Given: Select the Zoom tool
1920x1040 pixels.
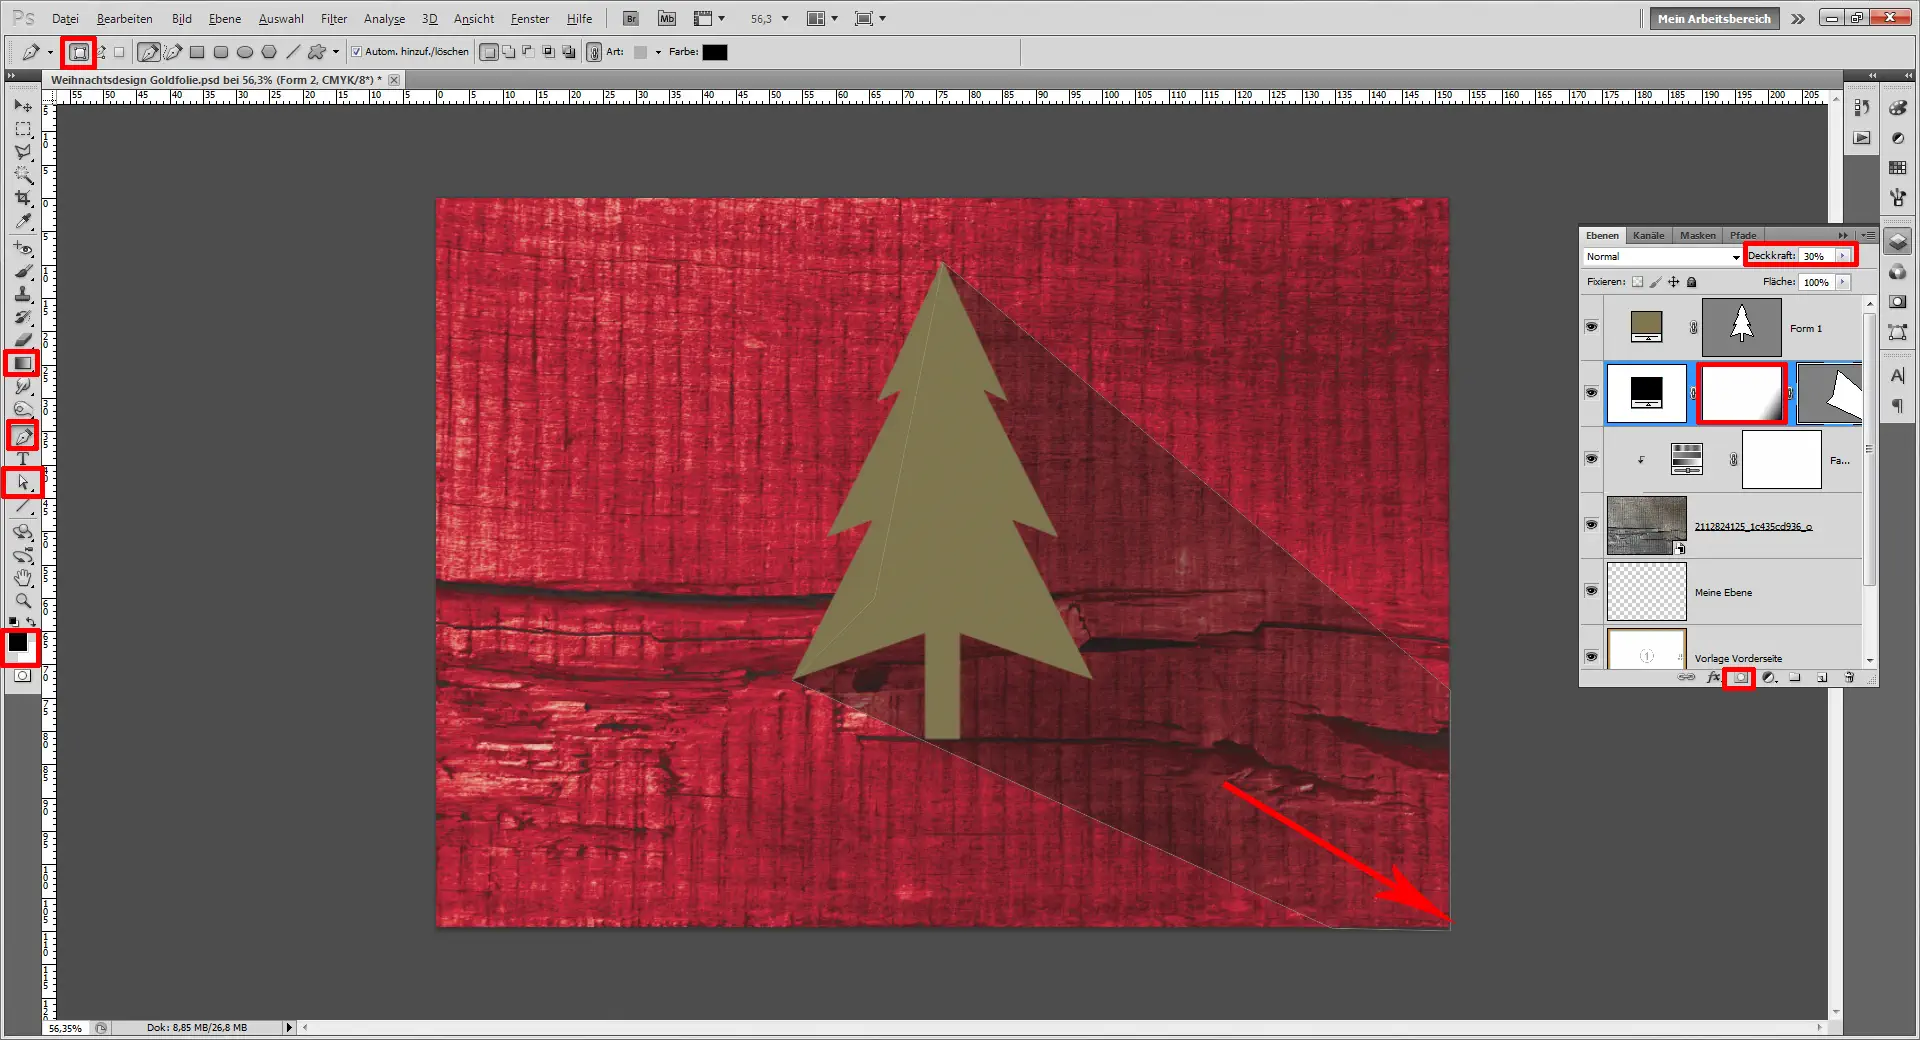Looking at the screenshot, I should point(22,601).
